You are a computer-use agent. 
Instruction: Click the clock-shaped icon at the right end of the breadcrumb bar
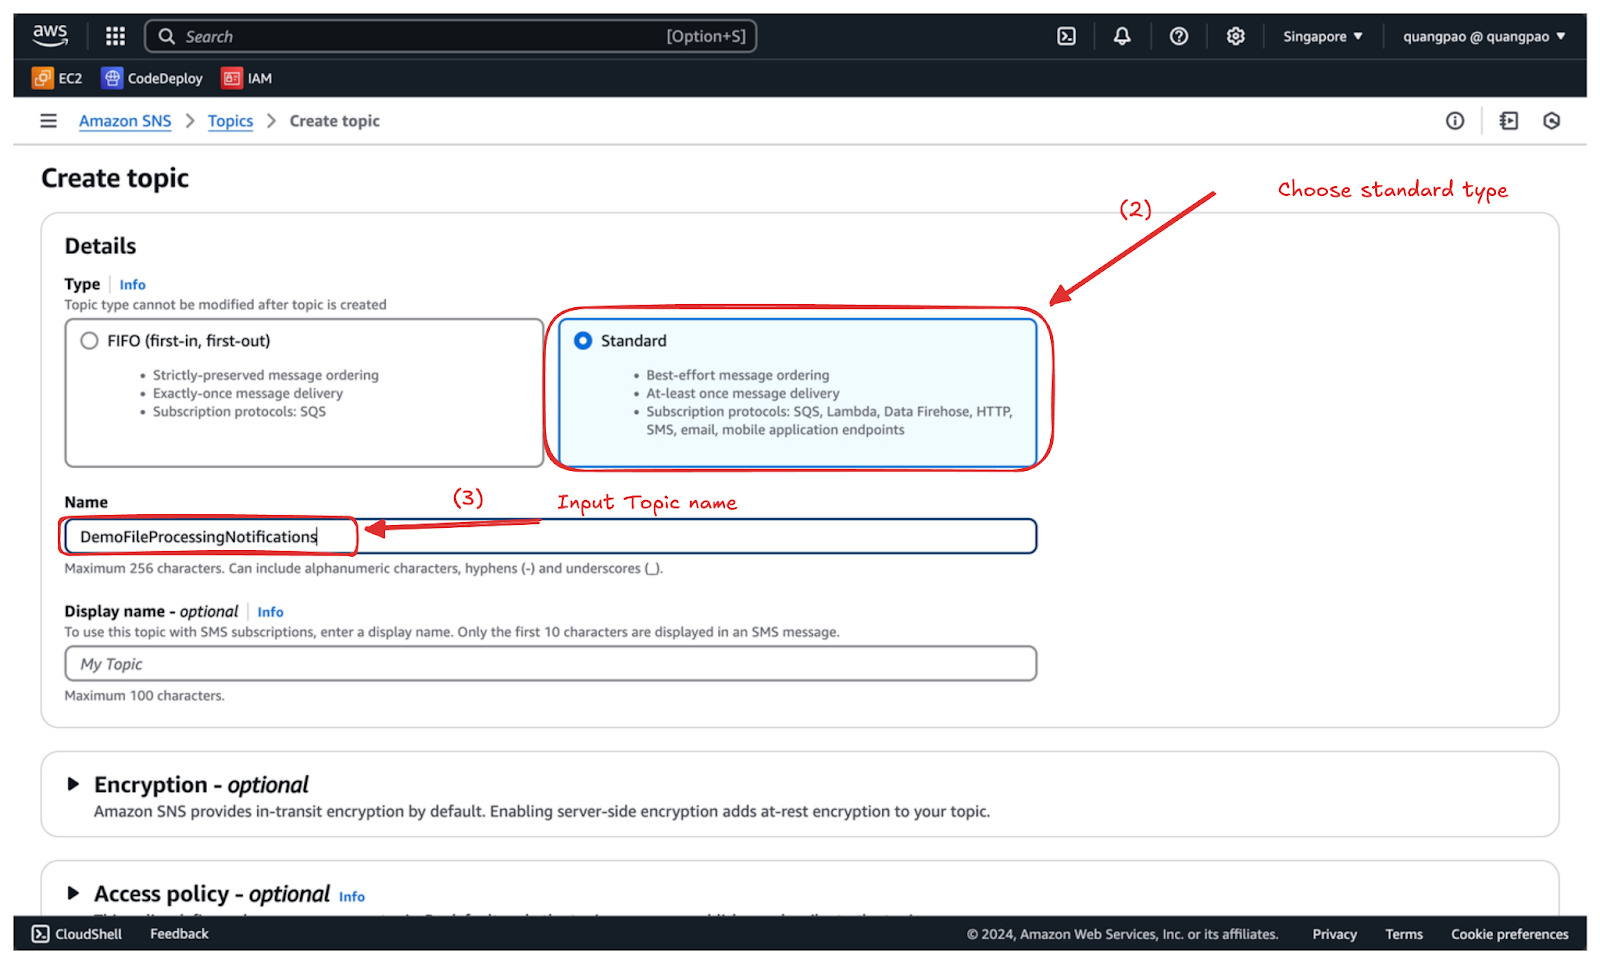pos(1552,121)
